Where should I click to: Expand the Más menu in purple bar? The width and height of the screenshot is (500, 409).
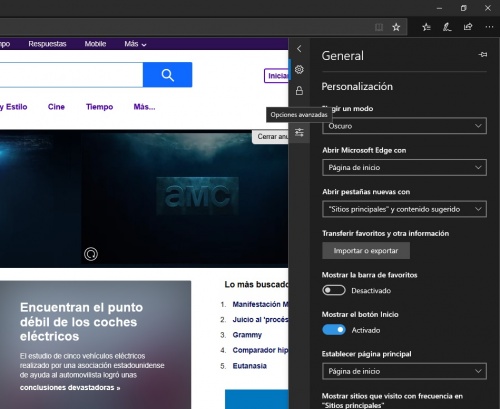[x=135, y=44]
